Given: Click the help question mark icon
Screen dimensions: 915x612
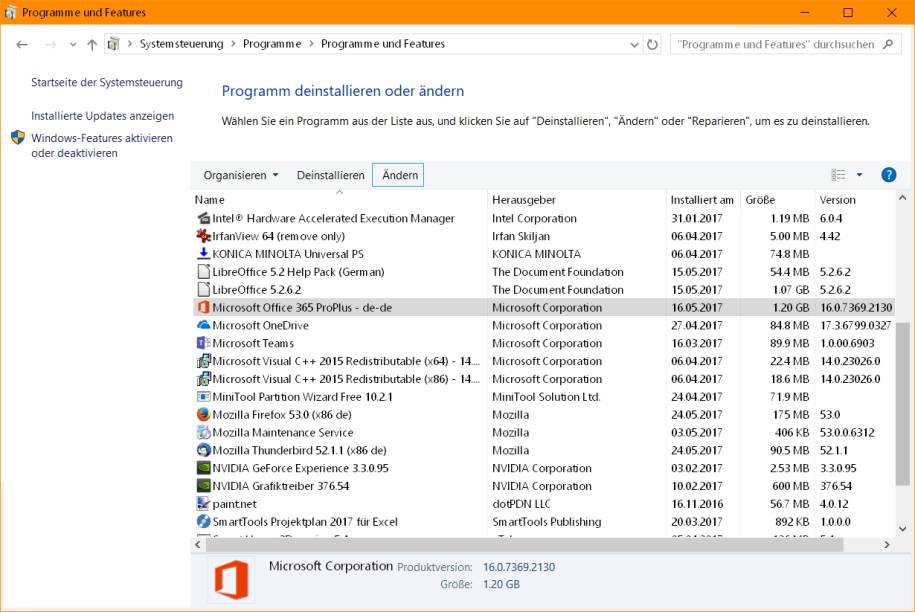Looking at the screenshot, I should [x=888, y=175].
